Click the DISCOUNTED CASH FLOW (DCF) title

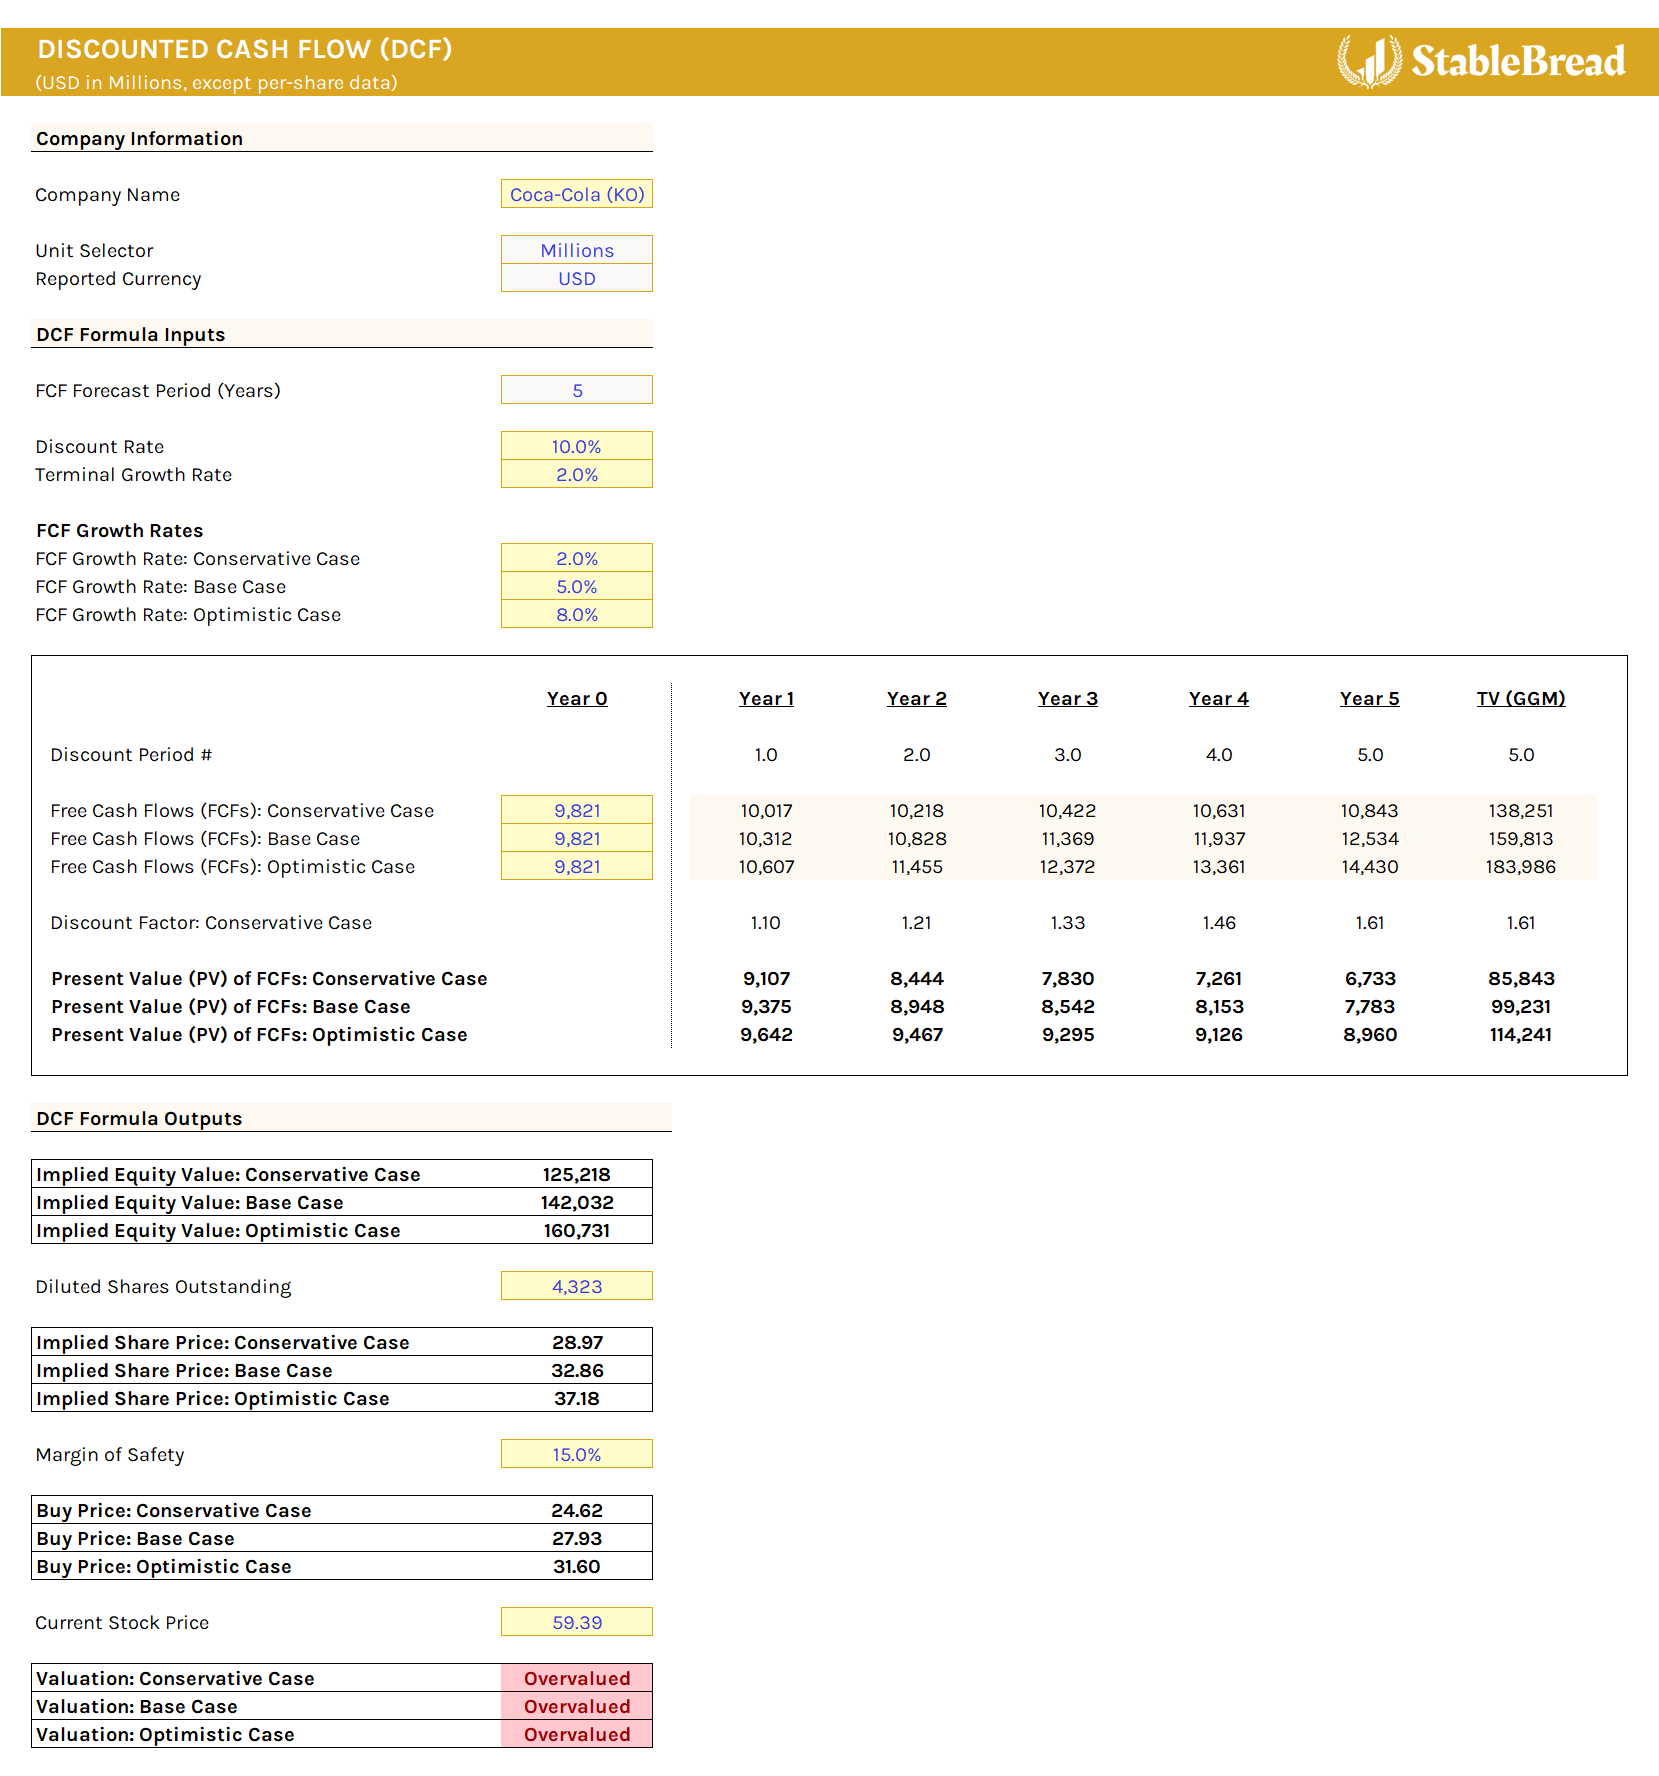244,48
